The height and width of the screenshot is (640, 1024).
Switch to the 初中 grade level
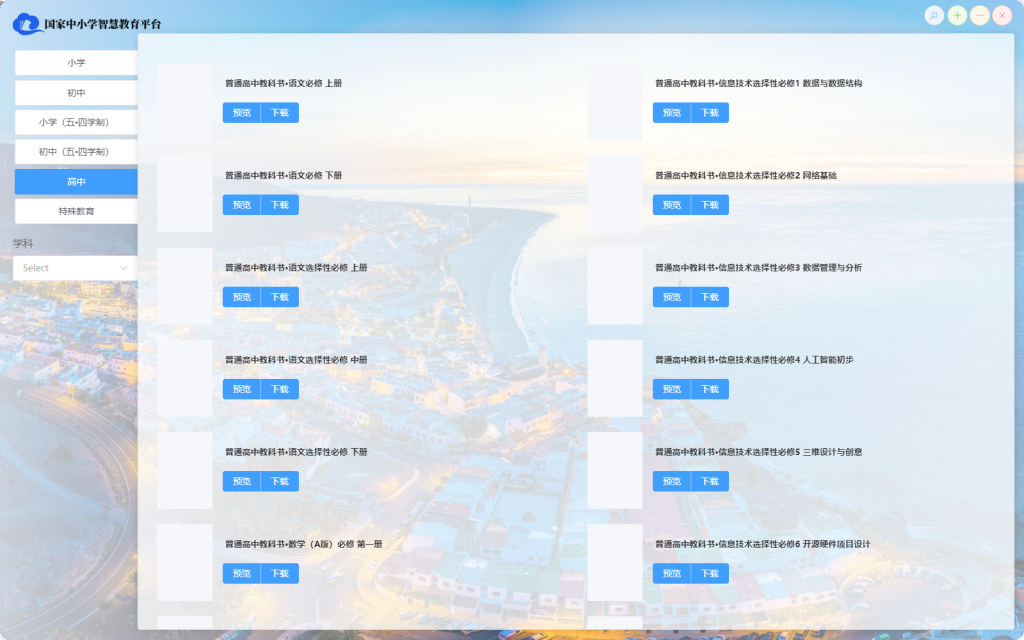pos(76,93)
